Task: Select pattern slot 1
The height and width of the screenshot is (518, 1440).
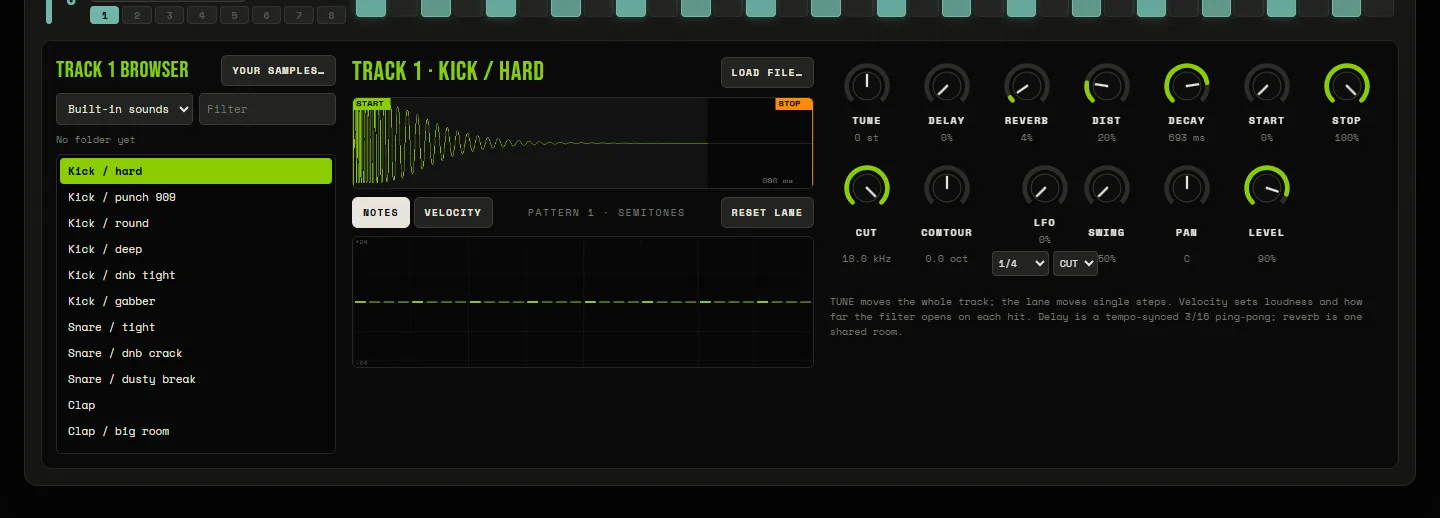Action: point(105,15)
